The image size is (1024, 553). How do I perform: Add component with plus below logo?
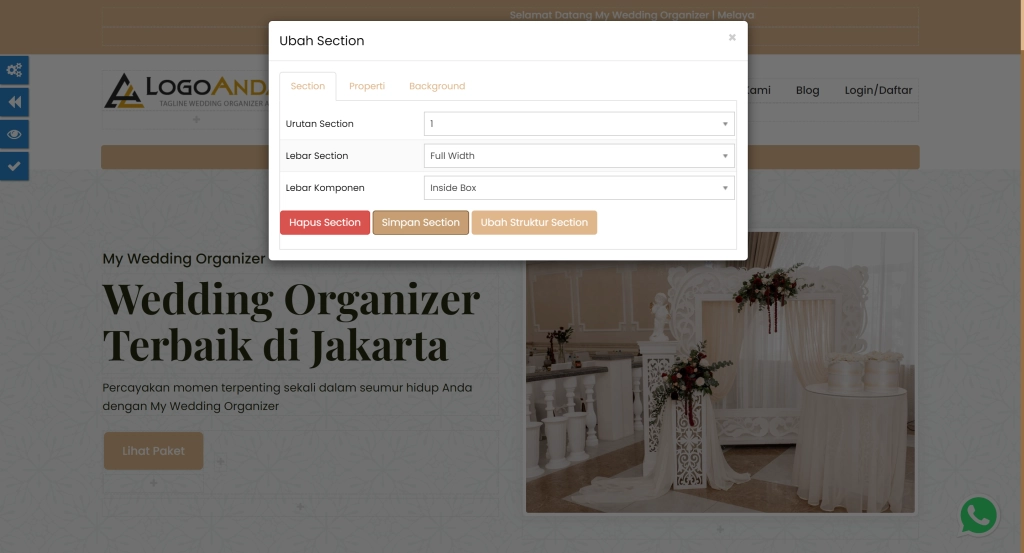click(197, 119)
